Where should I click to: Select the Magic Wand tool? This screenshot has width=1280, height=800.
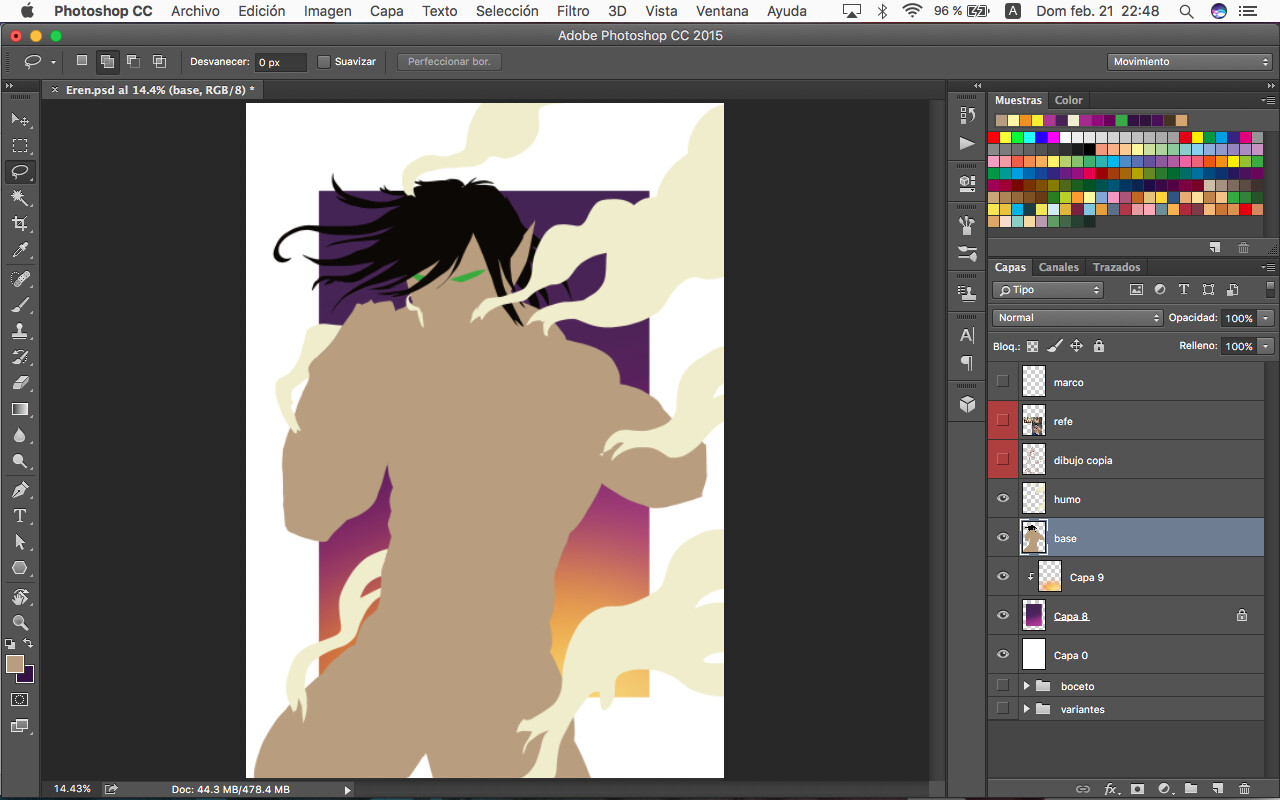click(x=20, y=198)
